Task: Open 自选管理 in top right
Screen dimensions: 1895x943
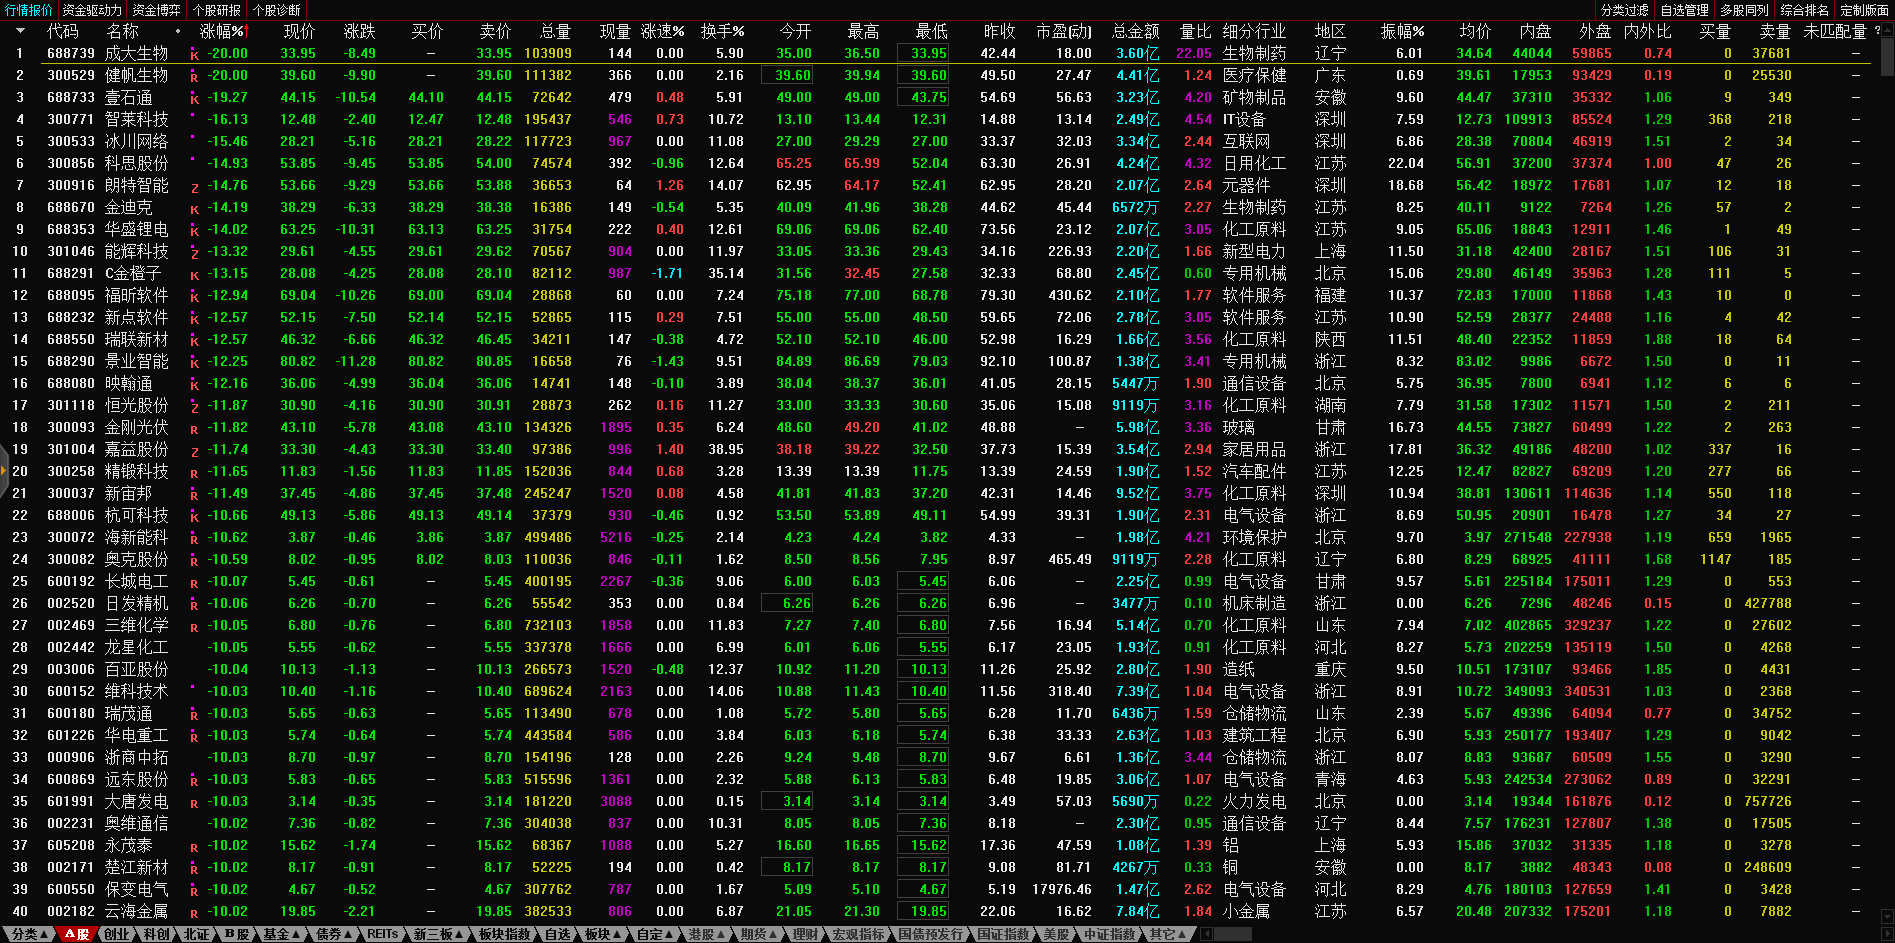Action: point(1684,10)
